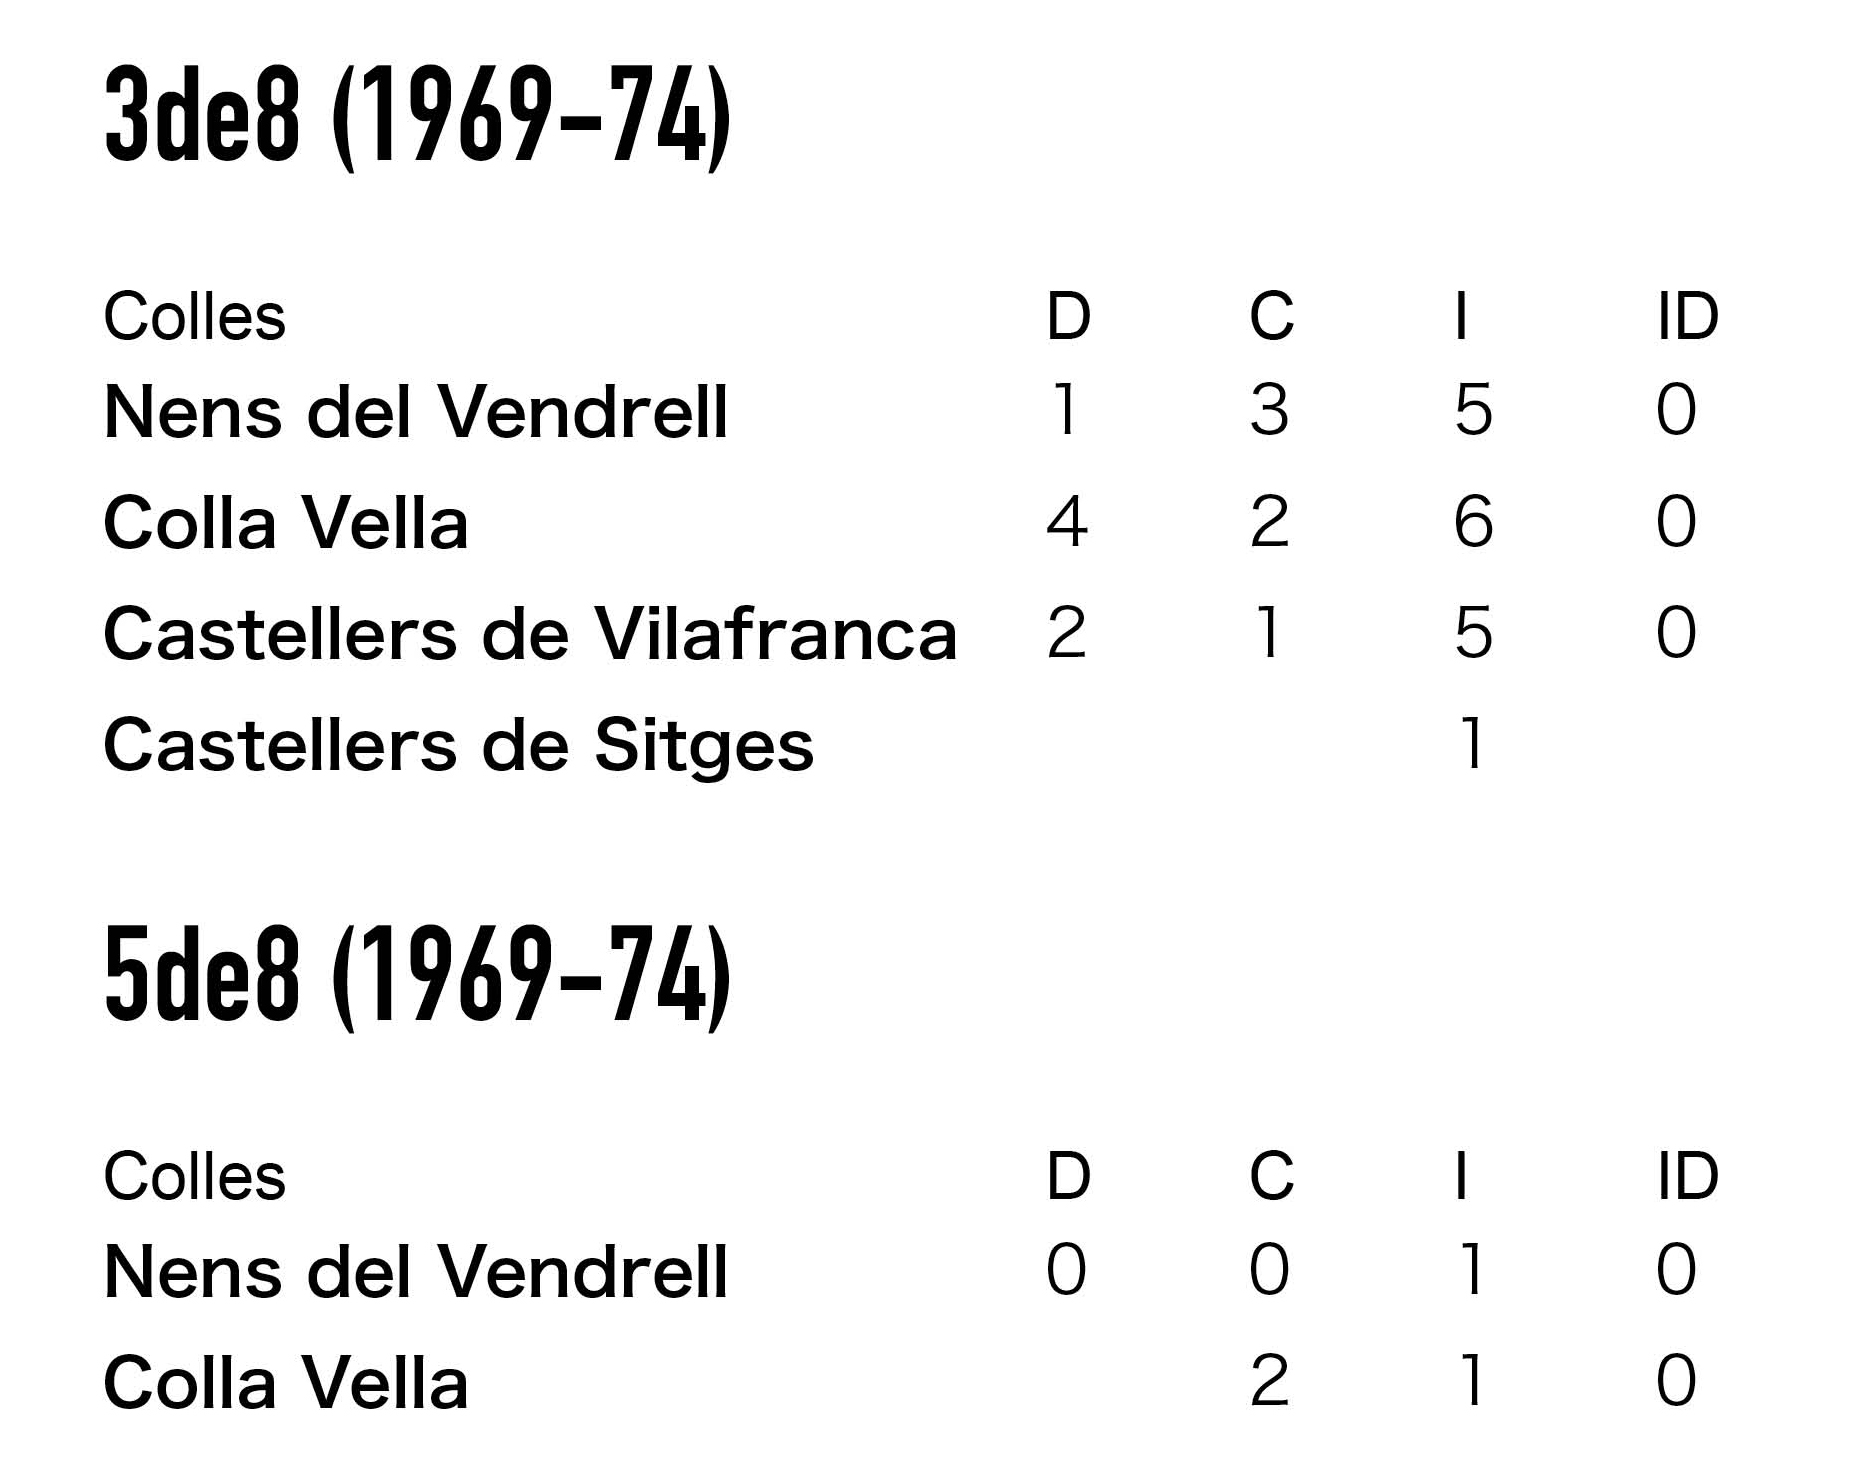Click the I column header in 5de8 table
This screenshot has width=1858, height=1476.
[1462, 1176]
